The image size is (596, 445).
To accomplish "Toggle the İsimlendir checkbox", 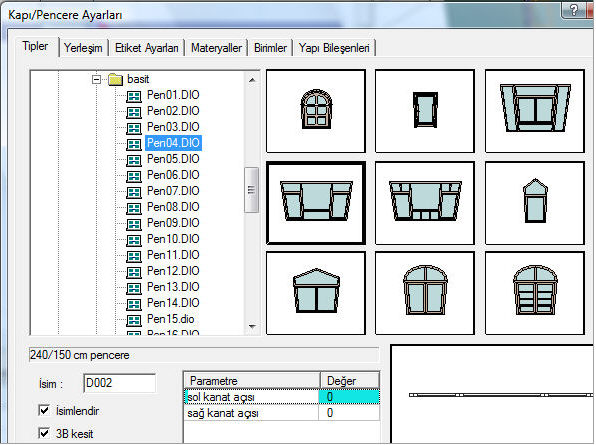I will (44, 410).
